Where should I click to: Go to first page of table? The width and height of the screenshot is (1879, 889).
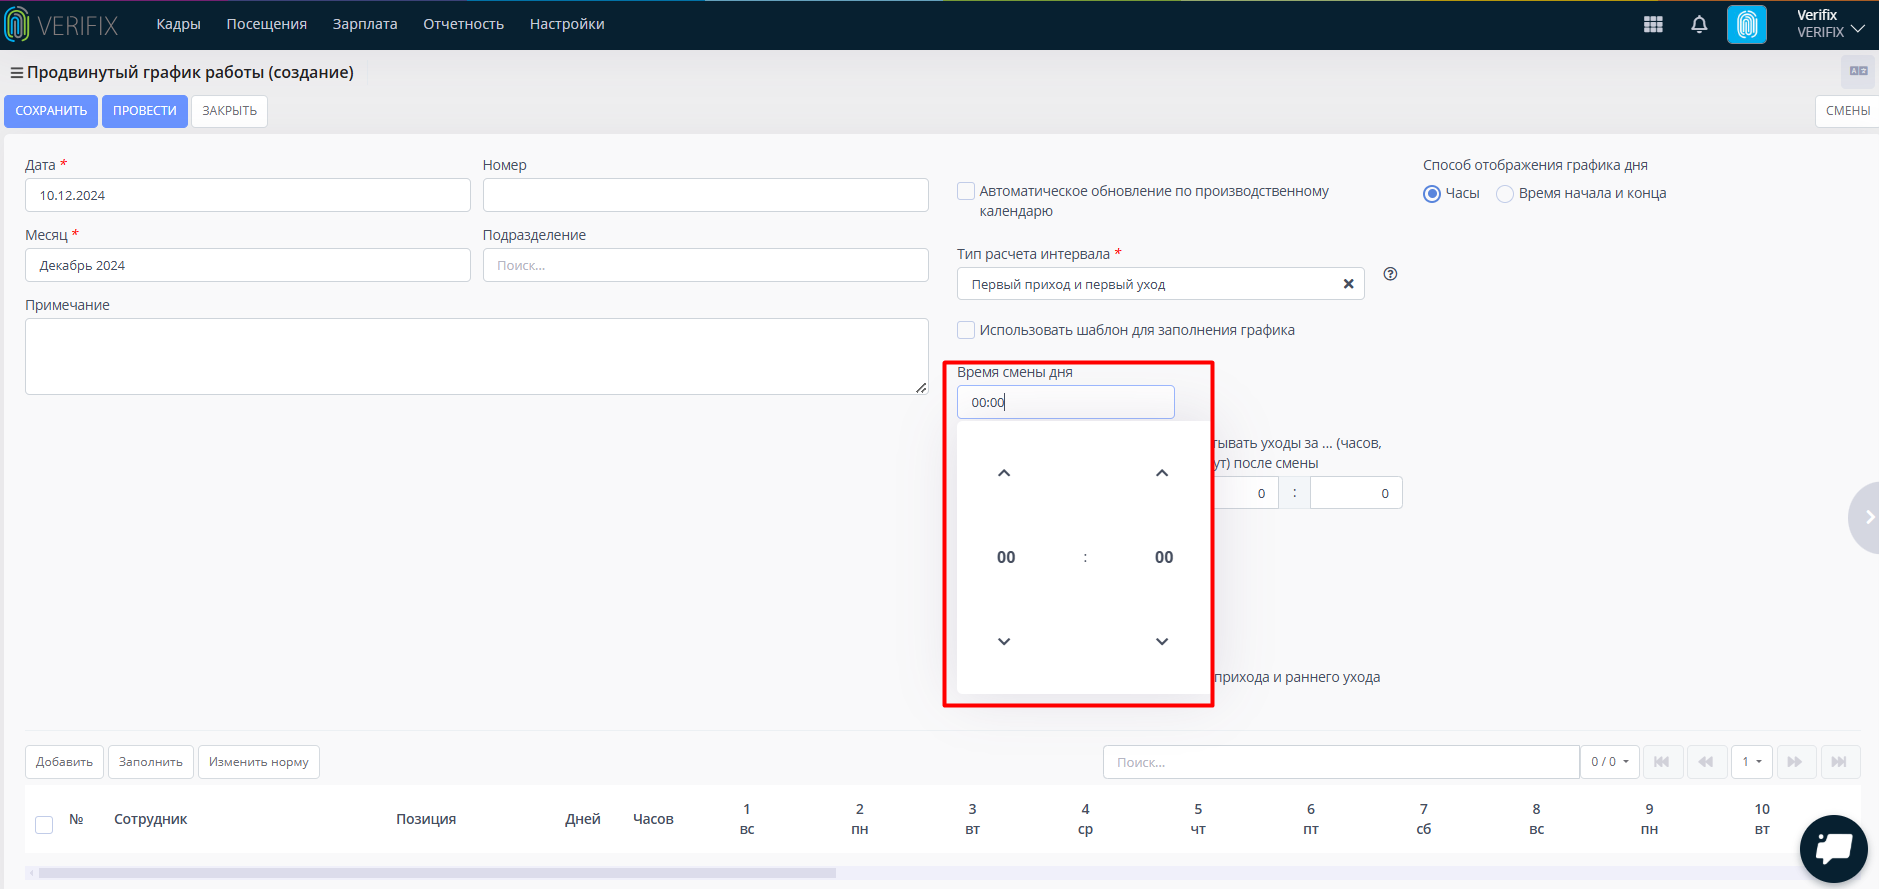1662,762
